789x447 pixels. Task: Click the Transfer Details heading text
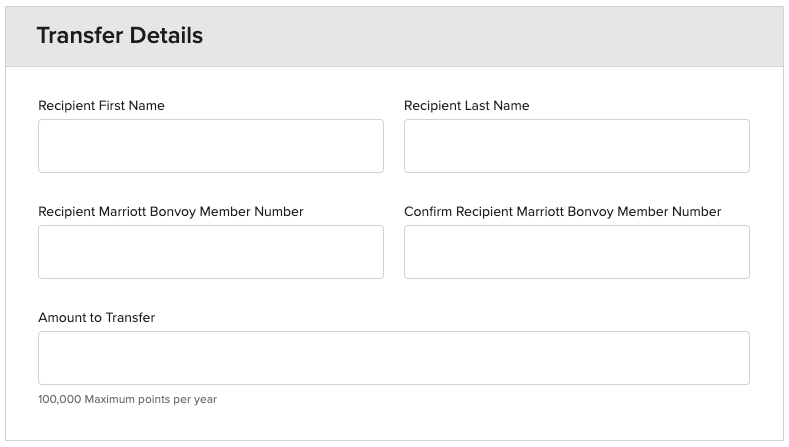(x=120, y=36)
